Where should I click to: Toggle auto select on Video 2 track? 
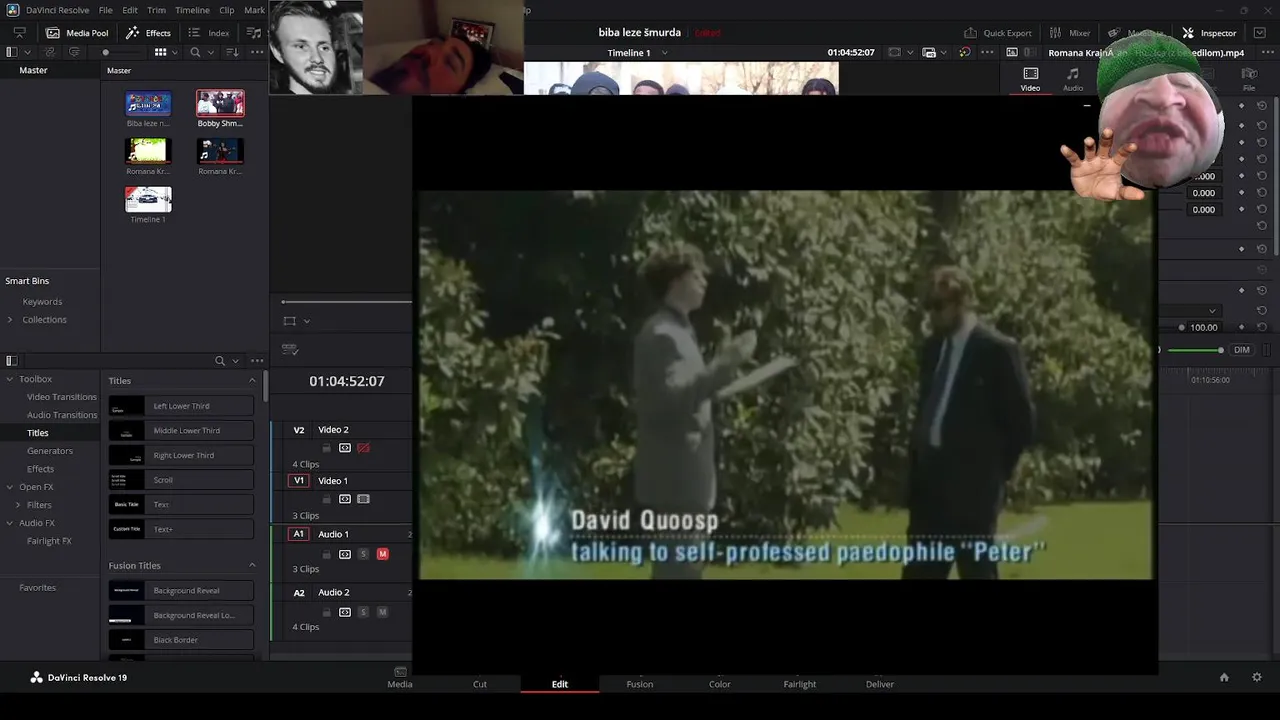[x=345, y=448]
